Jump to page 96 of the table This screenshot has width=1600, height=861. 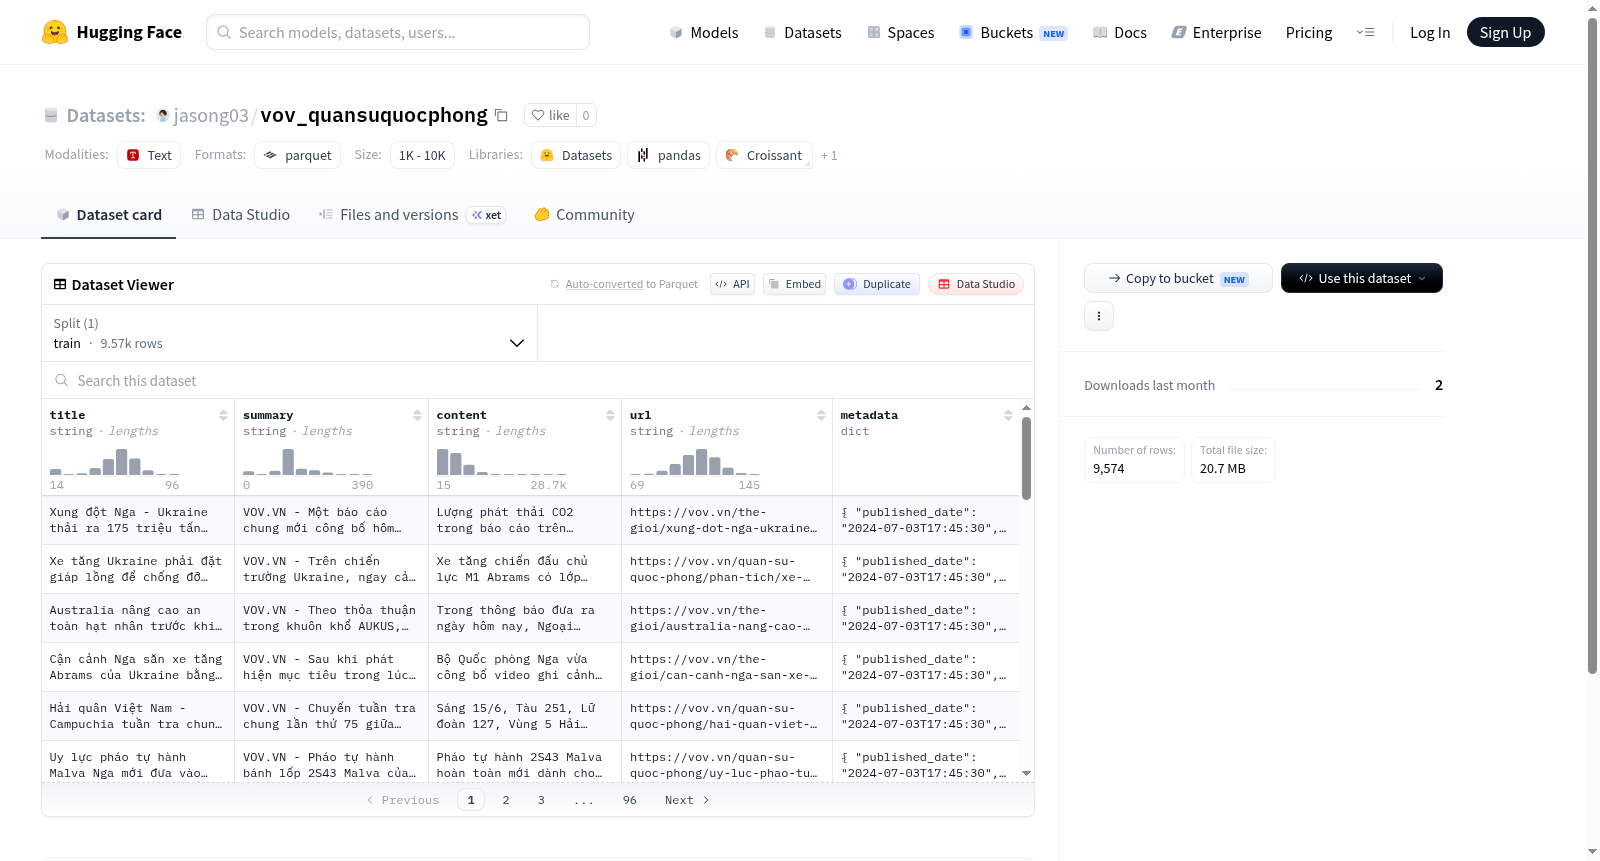pyautogui.click(x=629, y=800)
